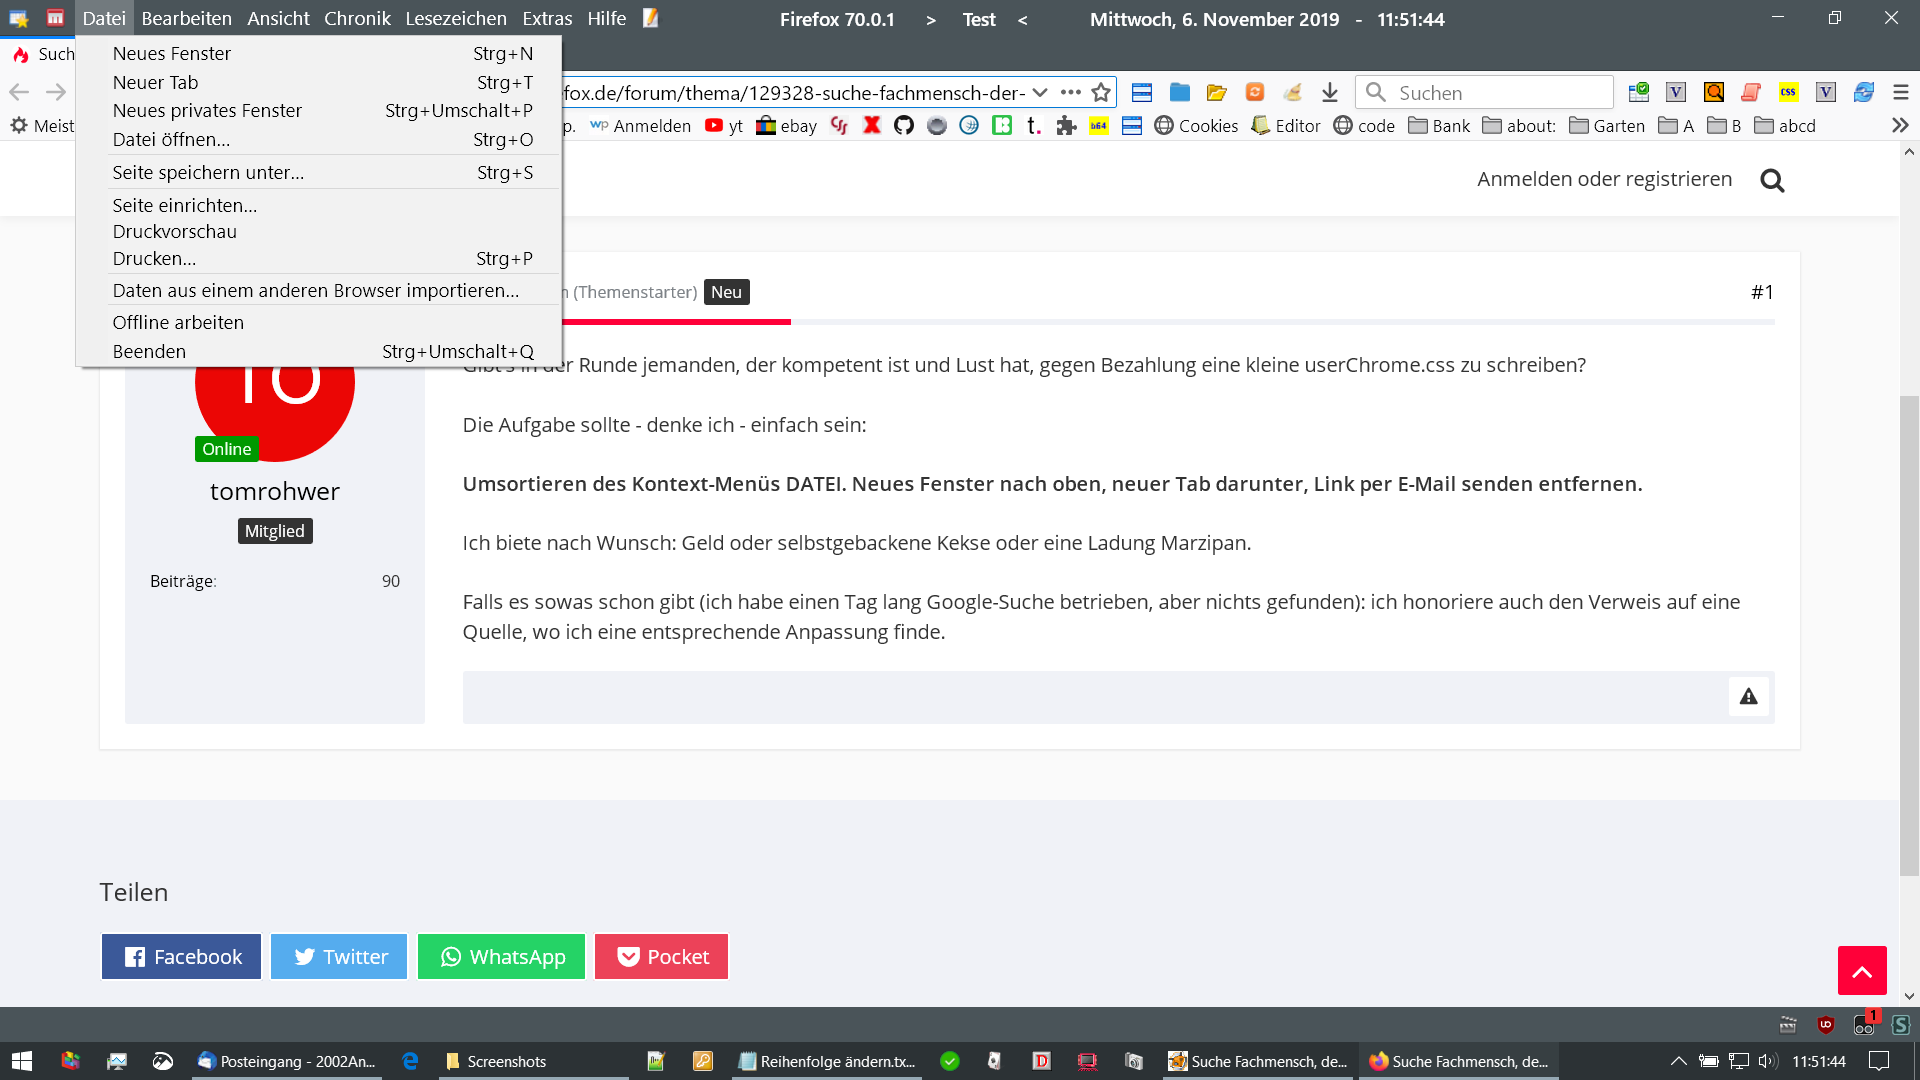This screenshot has width=1920, height=1080.
Task: Open the Garten bookmarks folder
Action: tap(1607, 126)
